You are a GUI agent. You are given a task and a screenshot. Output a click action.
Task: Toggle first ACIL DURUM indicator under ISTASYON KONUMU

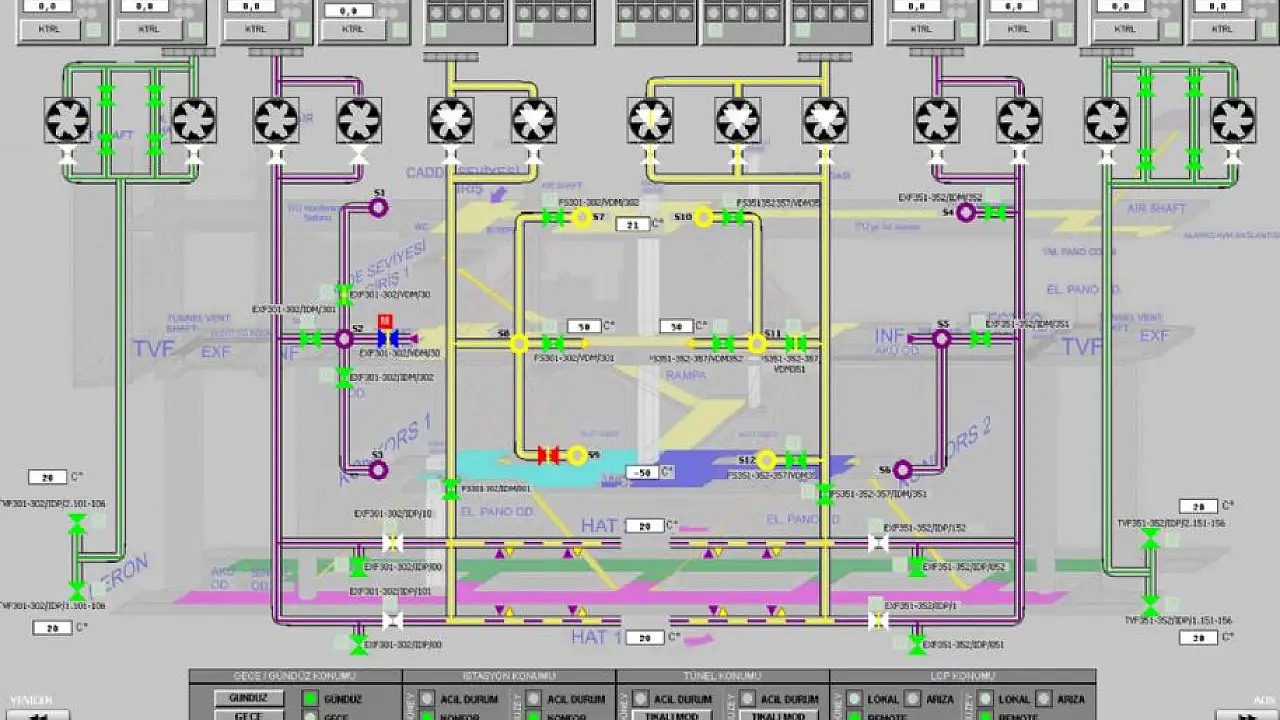click(x=428, y=699)
